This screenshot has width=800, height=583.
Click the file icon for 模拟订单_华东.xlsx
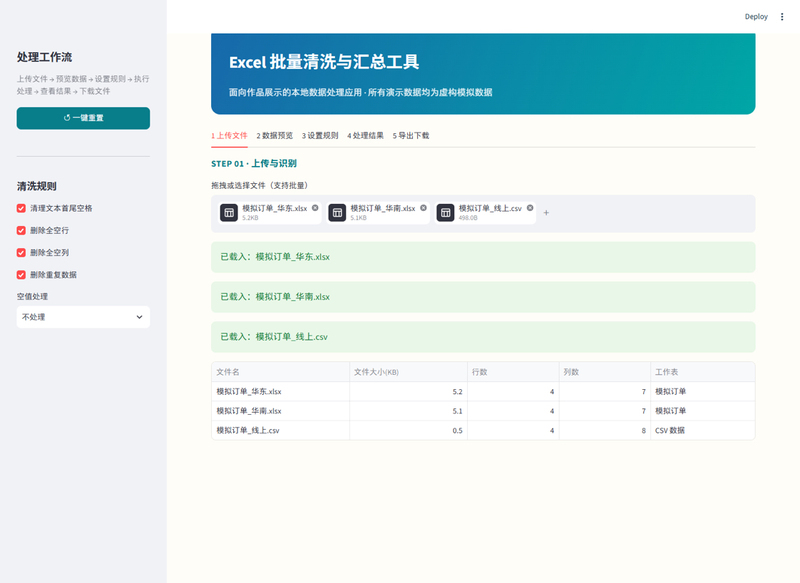click(x=229, y=213)
